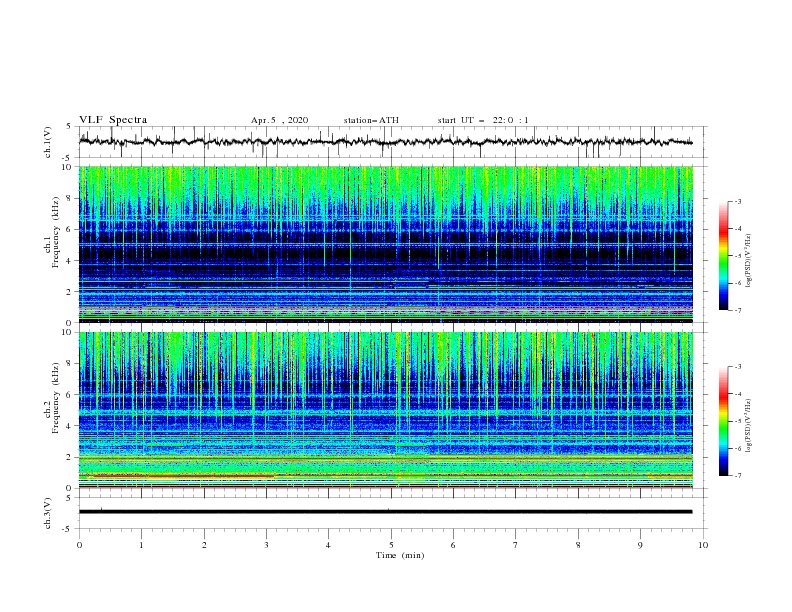Screen dimensions: 792x612
Task: Click the "start UT = 22:0 :1" text
Action: pos(483,120)
